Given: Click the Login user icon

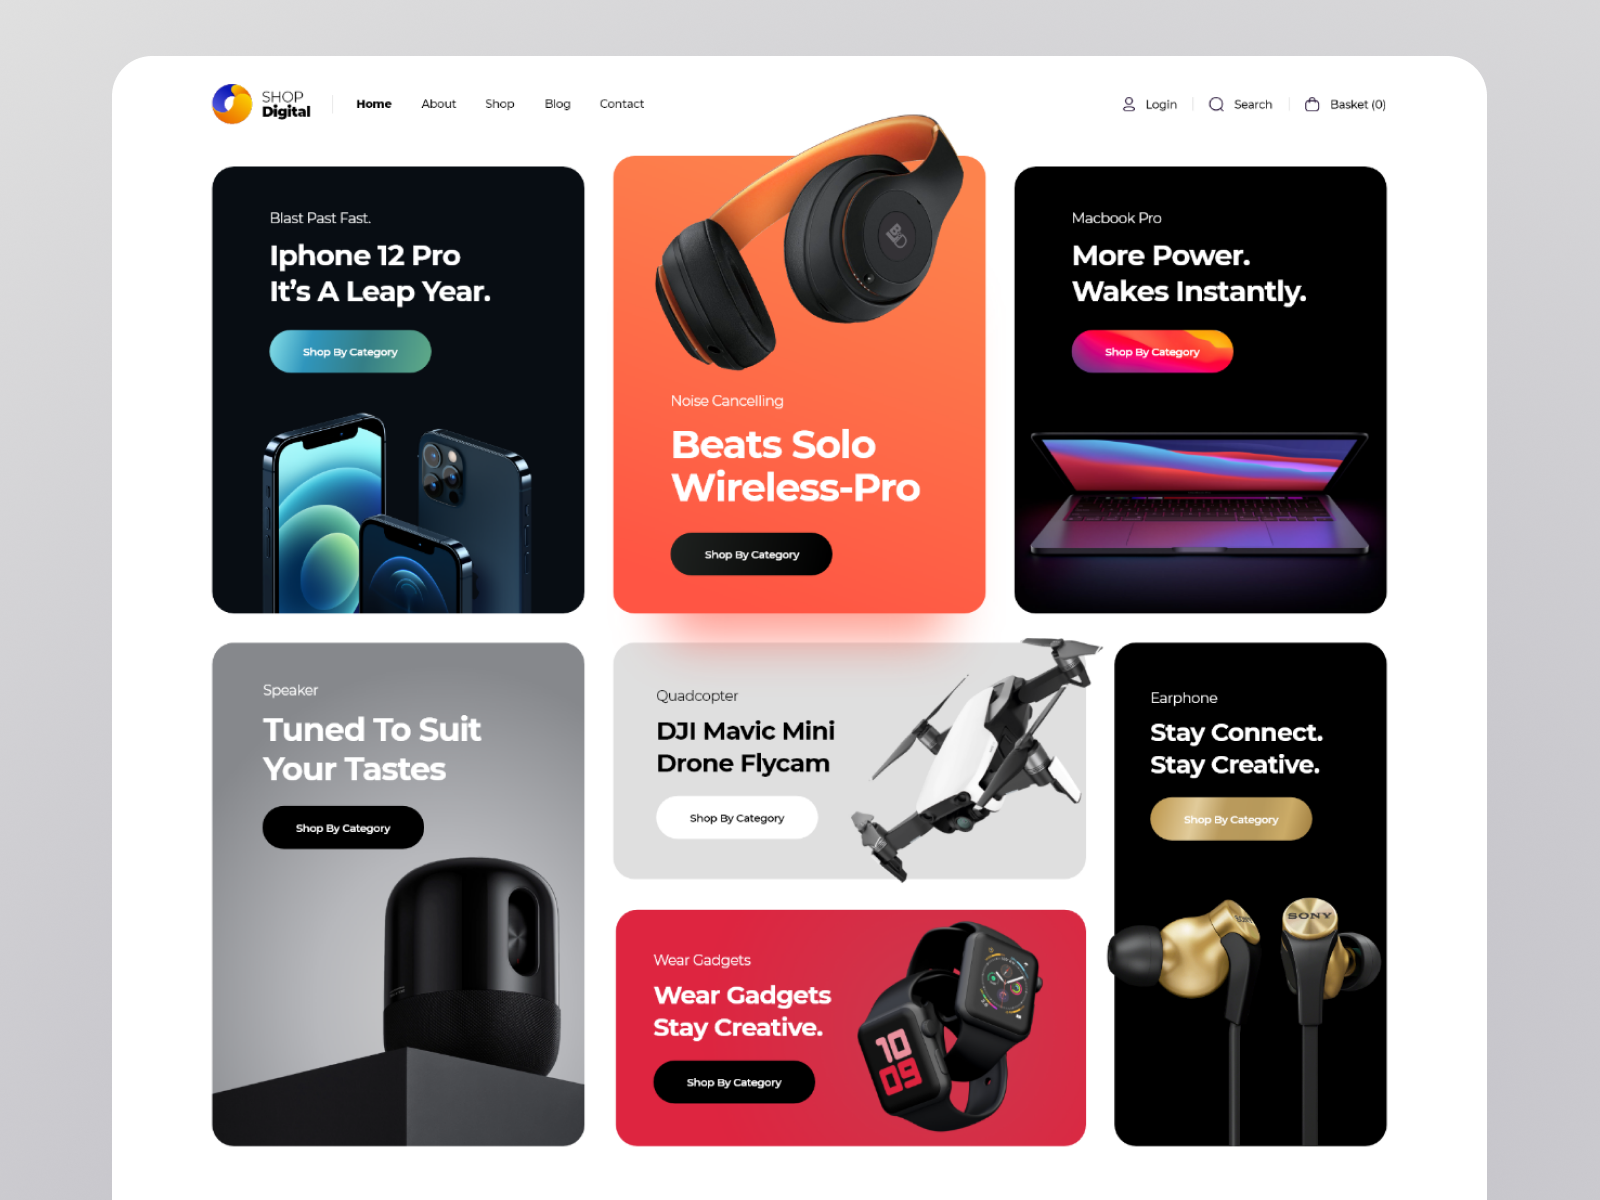Looking at the screenshot, I should pos(1129,104).
